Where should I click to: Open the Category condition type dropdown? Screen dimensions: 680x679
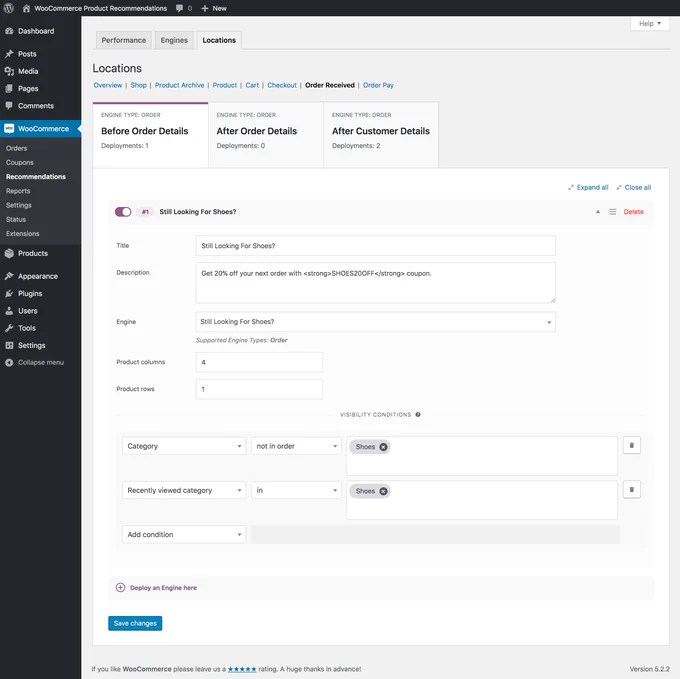click(184, 446)
